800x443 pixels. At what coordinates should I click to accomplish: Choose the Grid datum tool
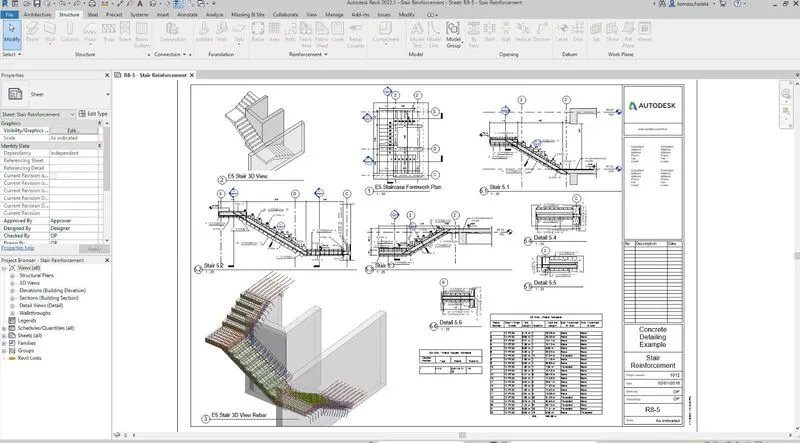click(x=578, y=32)
